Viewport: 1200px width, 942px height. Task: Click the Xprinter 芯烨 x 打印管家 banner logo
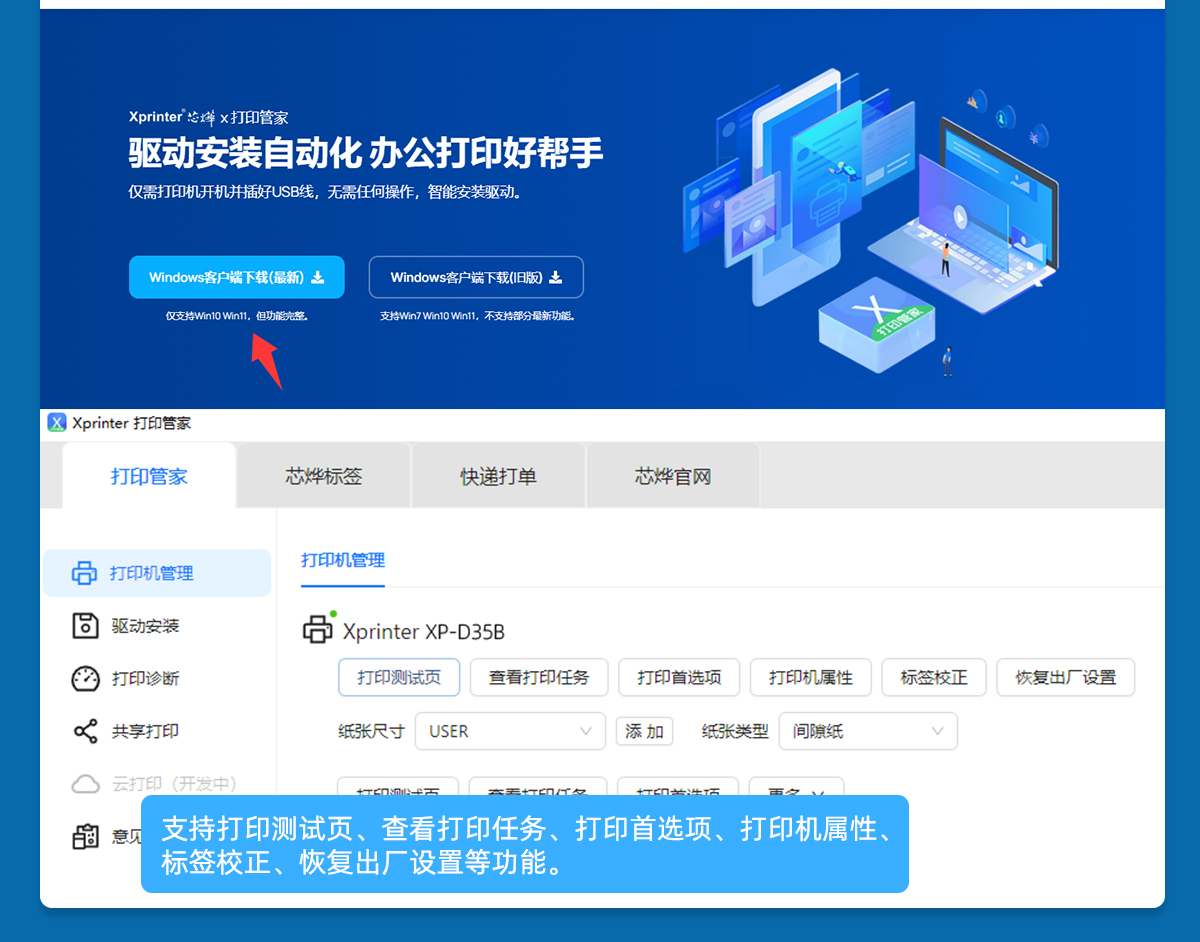click(208, 117)
